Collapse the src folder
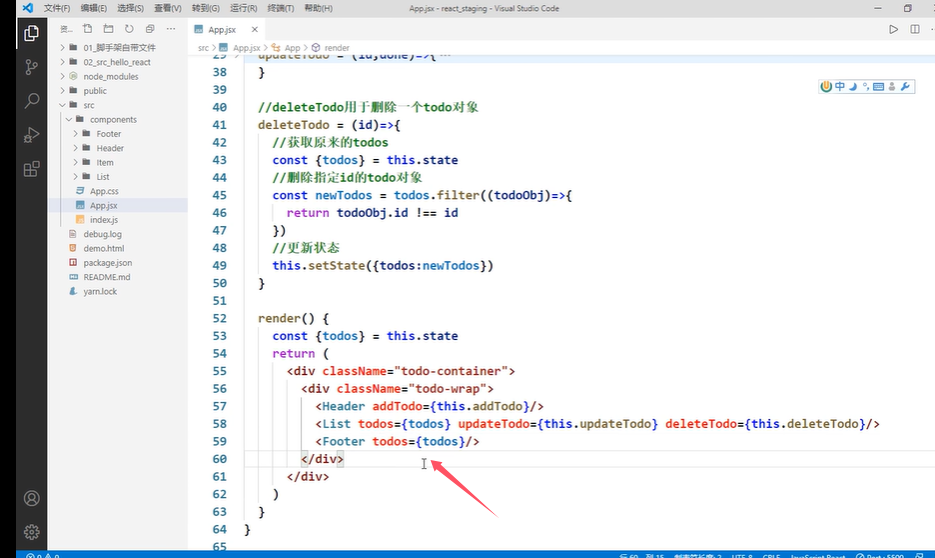935x558 pixels. click(x=89, y=105)
